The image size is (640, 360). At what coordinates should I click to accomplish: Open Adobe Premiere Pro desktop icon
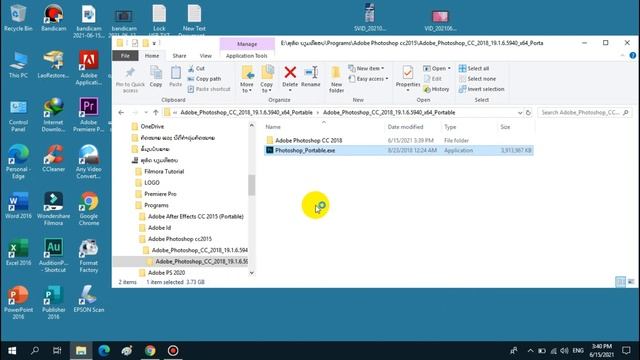(x=89, y=115)
